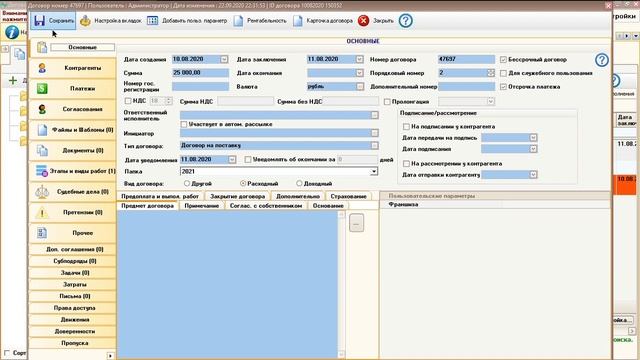Open tab settings (Настройка вкладок) icon
The width and height of the screenshot is (640, 360).
(85, 20)
